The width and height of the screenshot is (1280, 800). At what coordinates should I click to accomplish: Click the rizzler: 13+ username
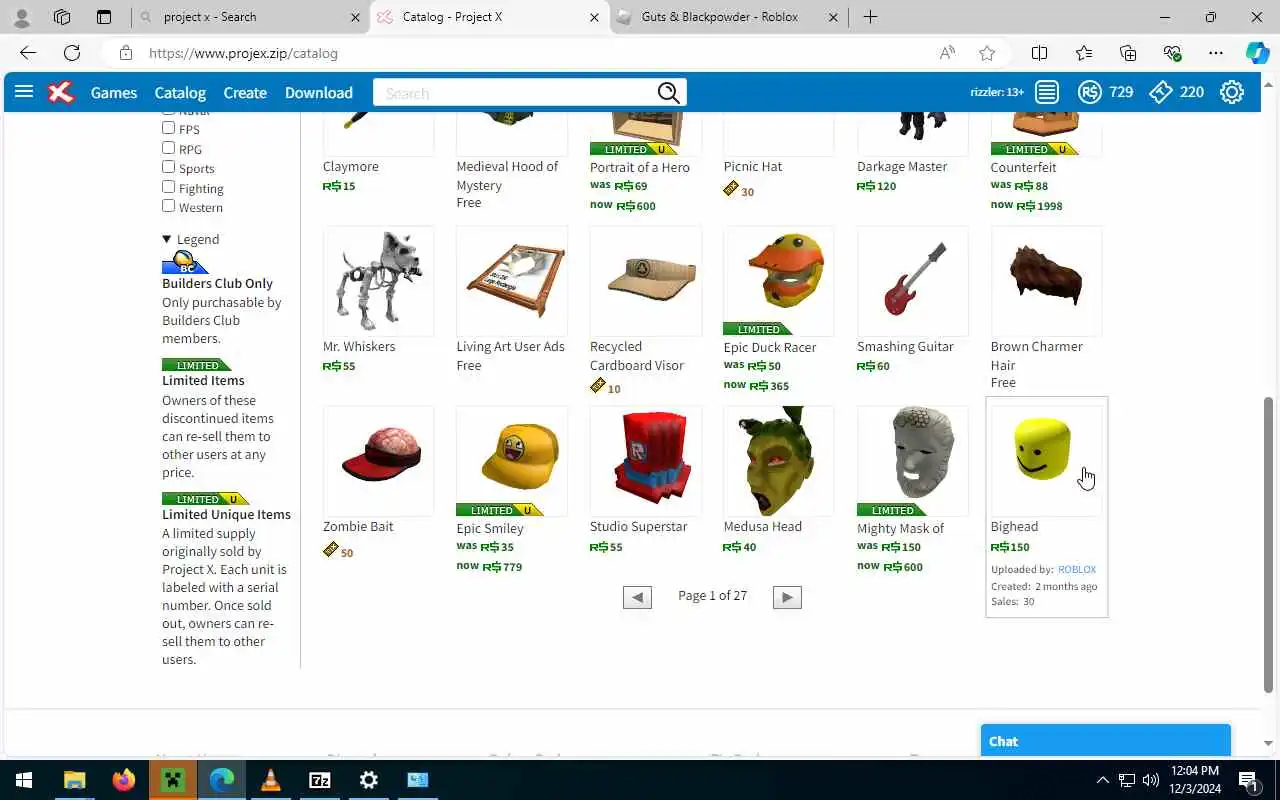click(x=997, y=92)
